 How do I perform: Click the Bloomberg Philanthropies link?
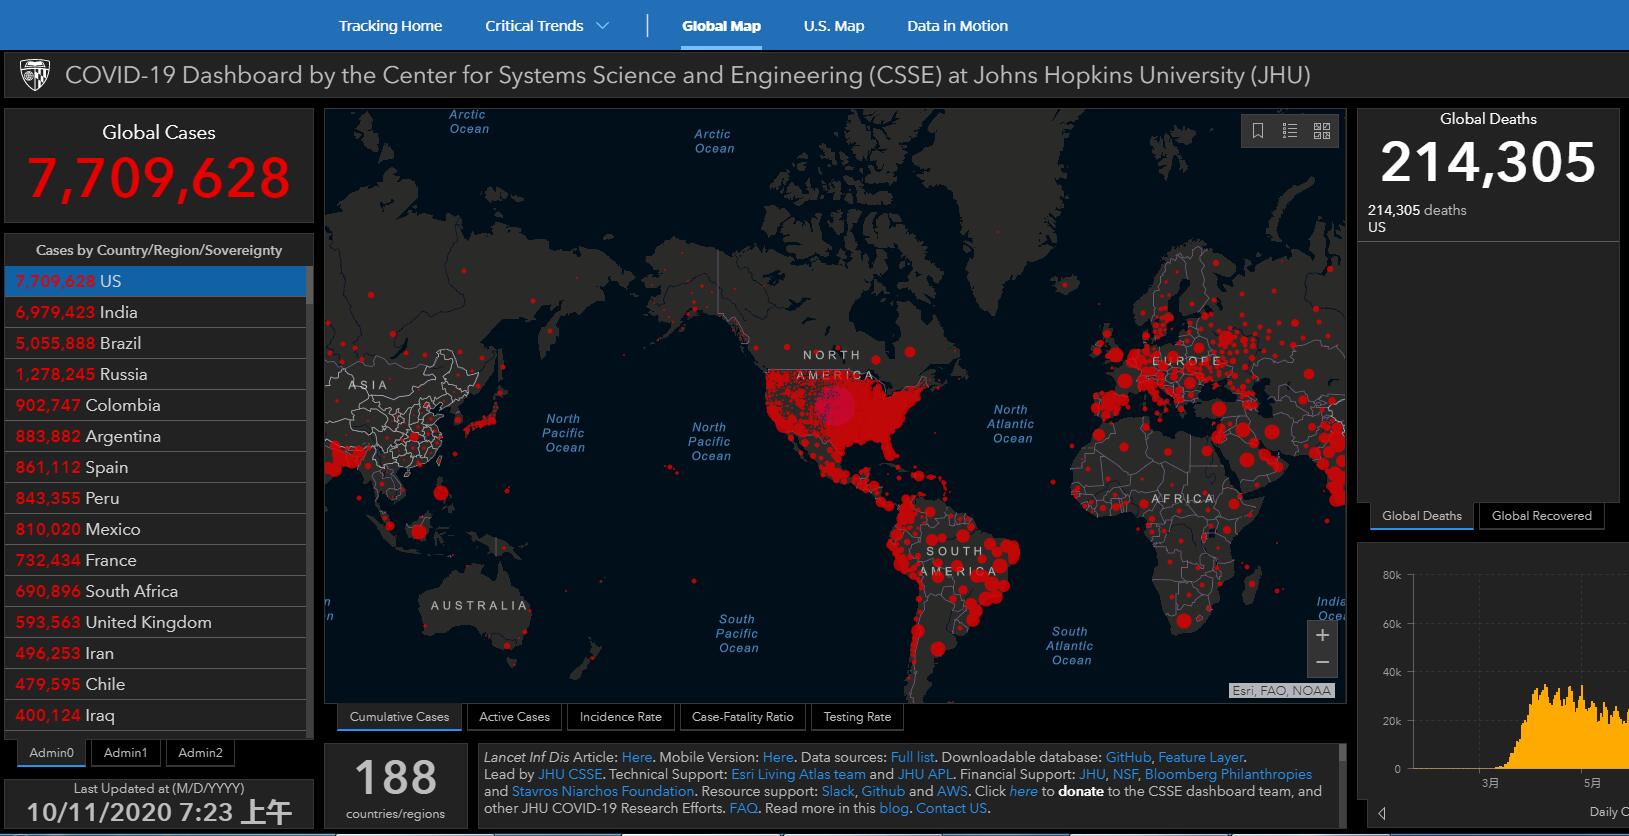coord(1228,774)
